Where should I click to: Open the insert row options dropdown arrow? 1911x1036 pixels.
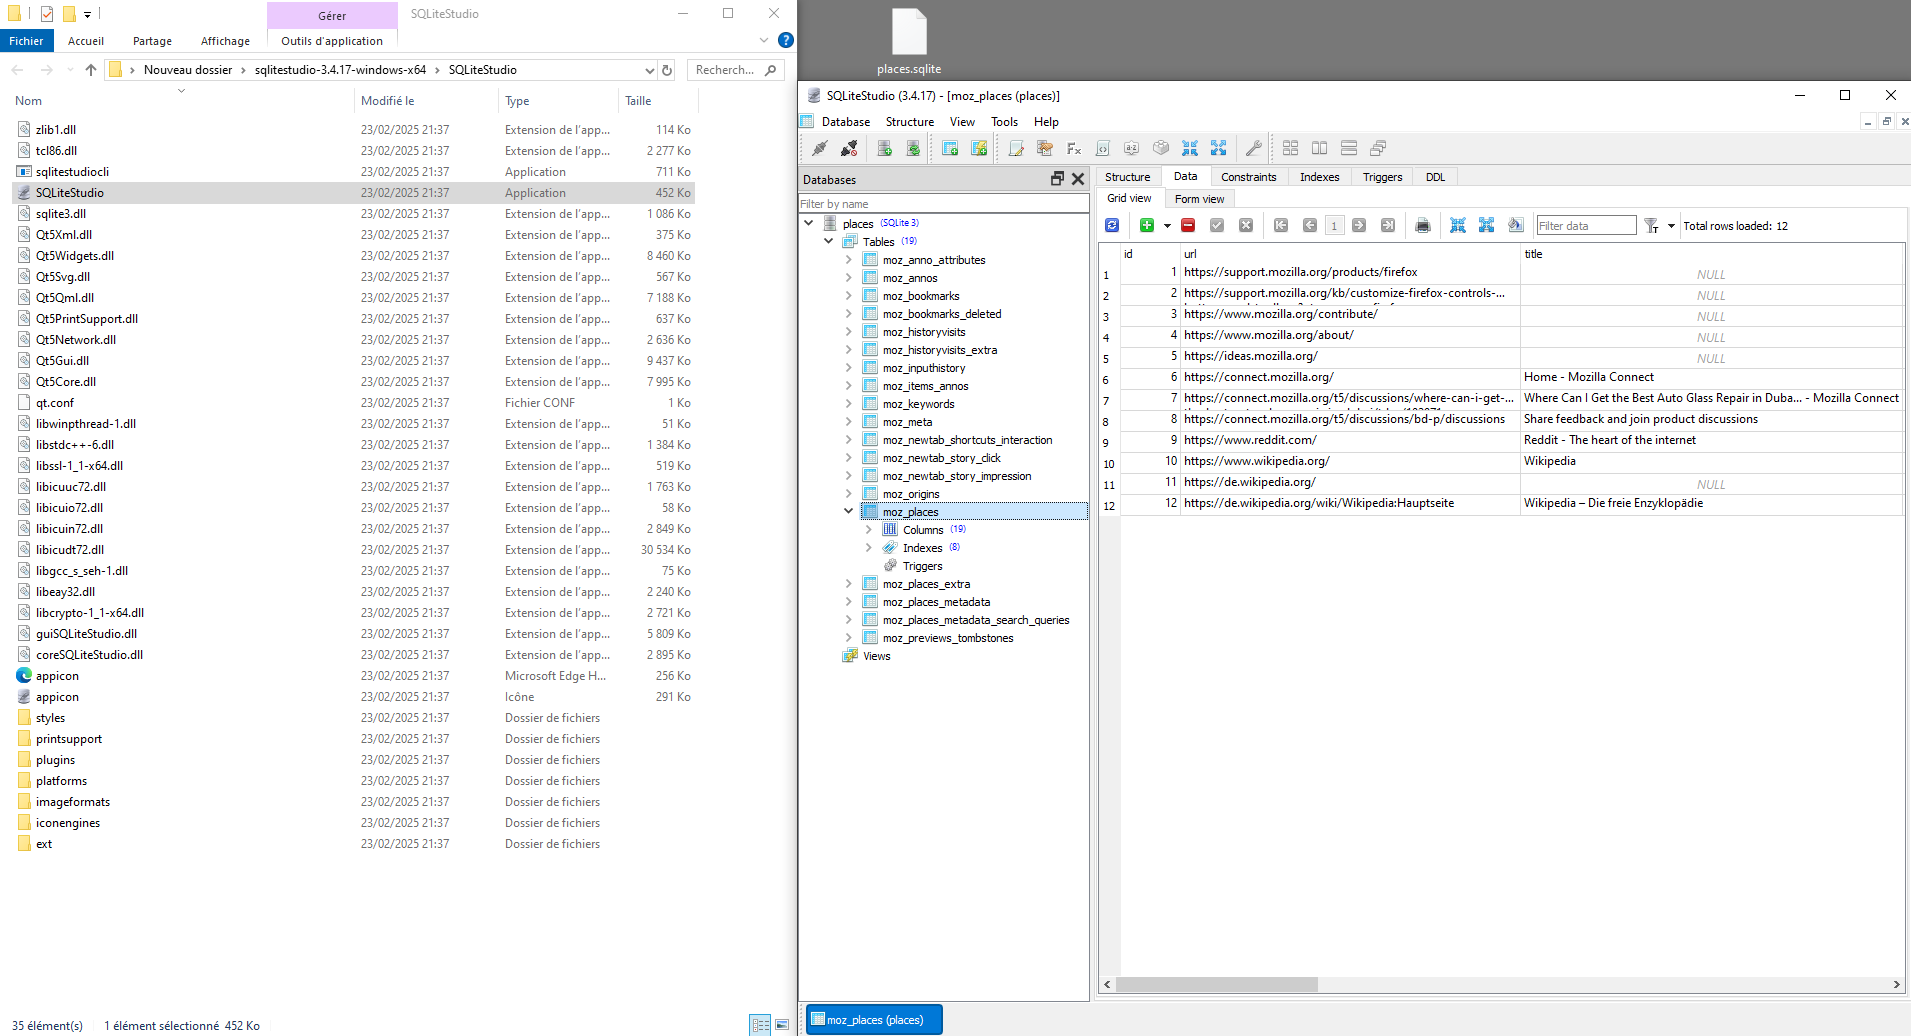pos(1167,226)
